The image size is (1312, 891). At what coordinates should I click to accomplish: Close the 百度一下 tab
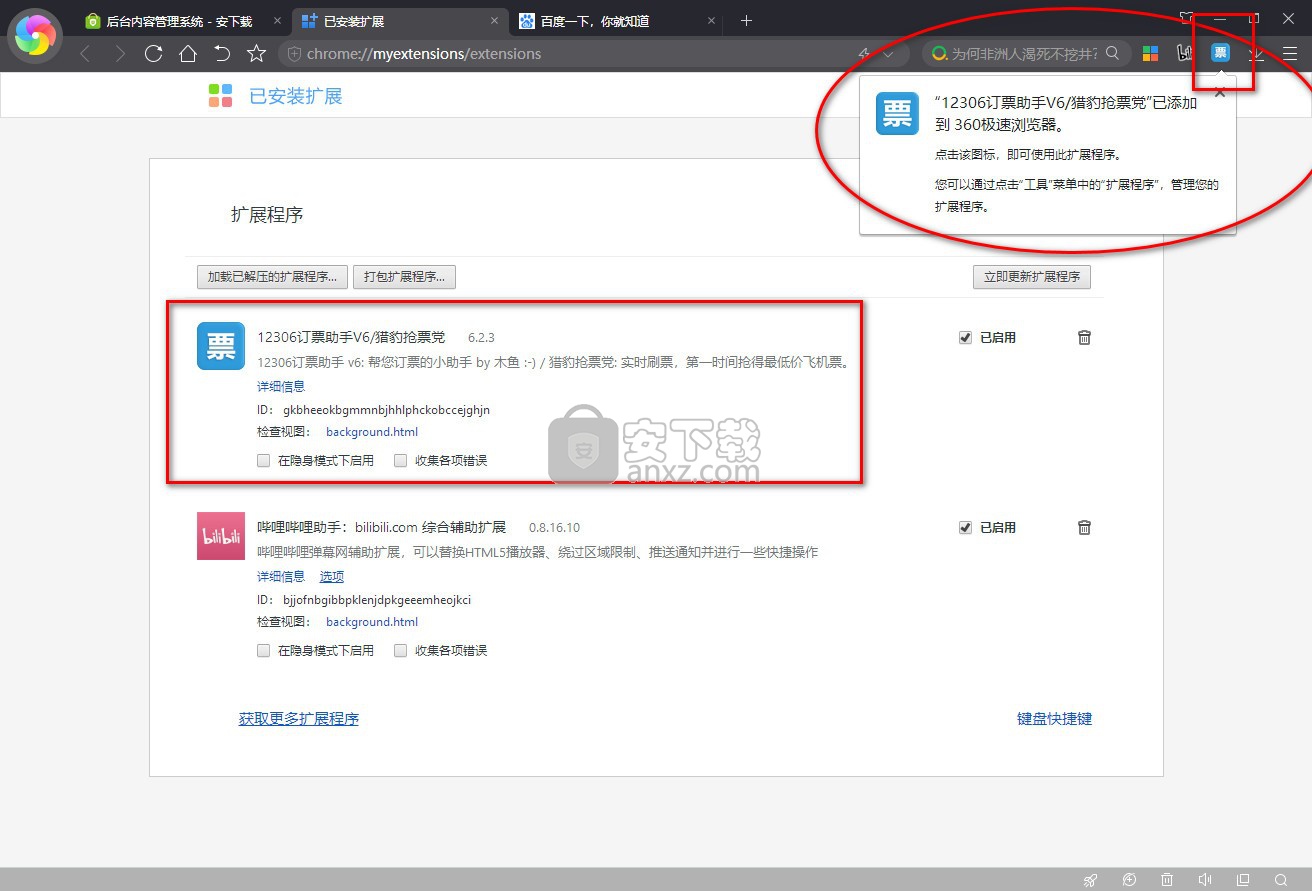pos(711,20)
